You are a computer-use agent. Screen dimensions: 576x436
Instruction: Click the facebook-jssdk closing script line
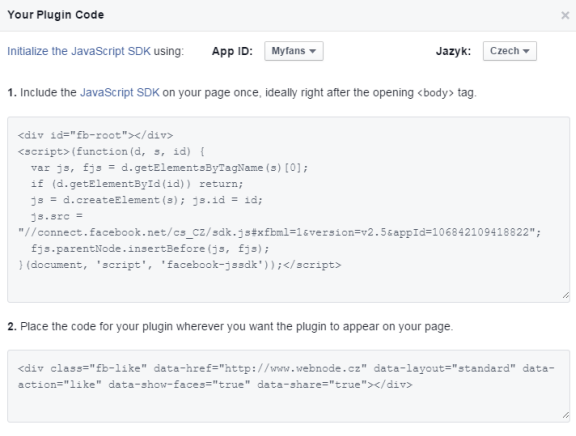pos(179,265)
